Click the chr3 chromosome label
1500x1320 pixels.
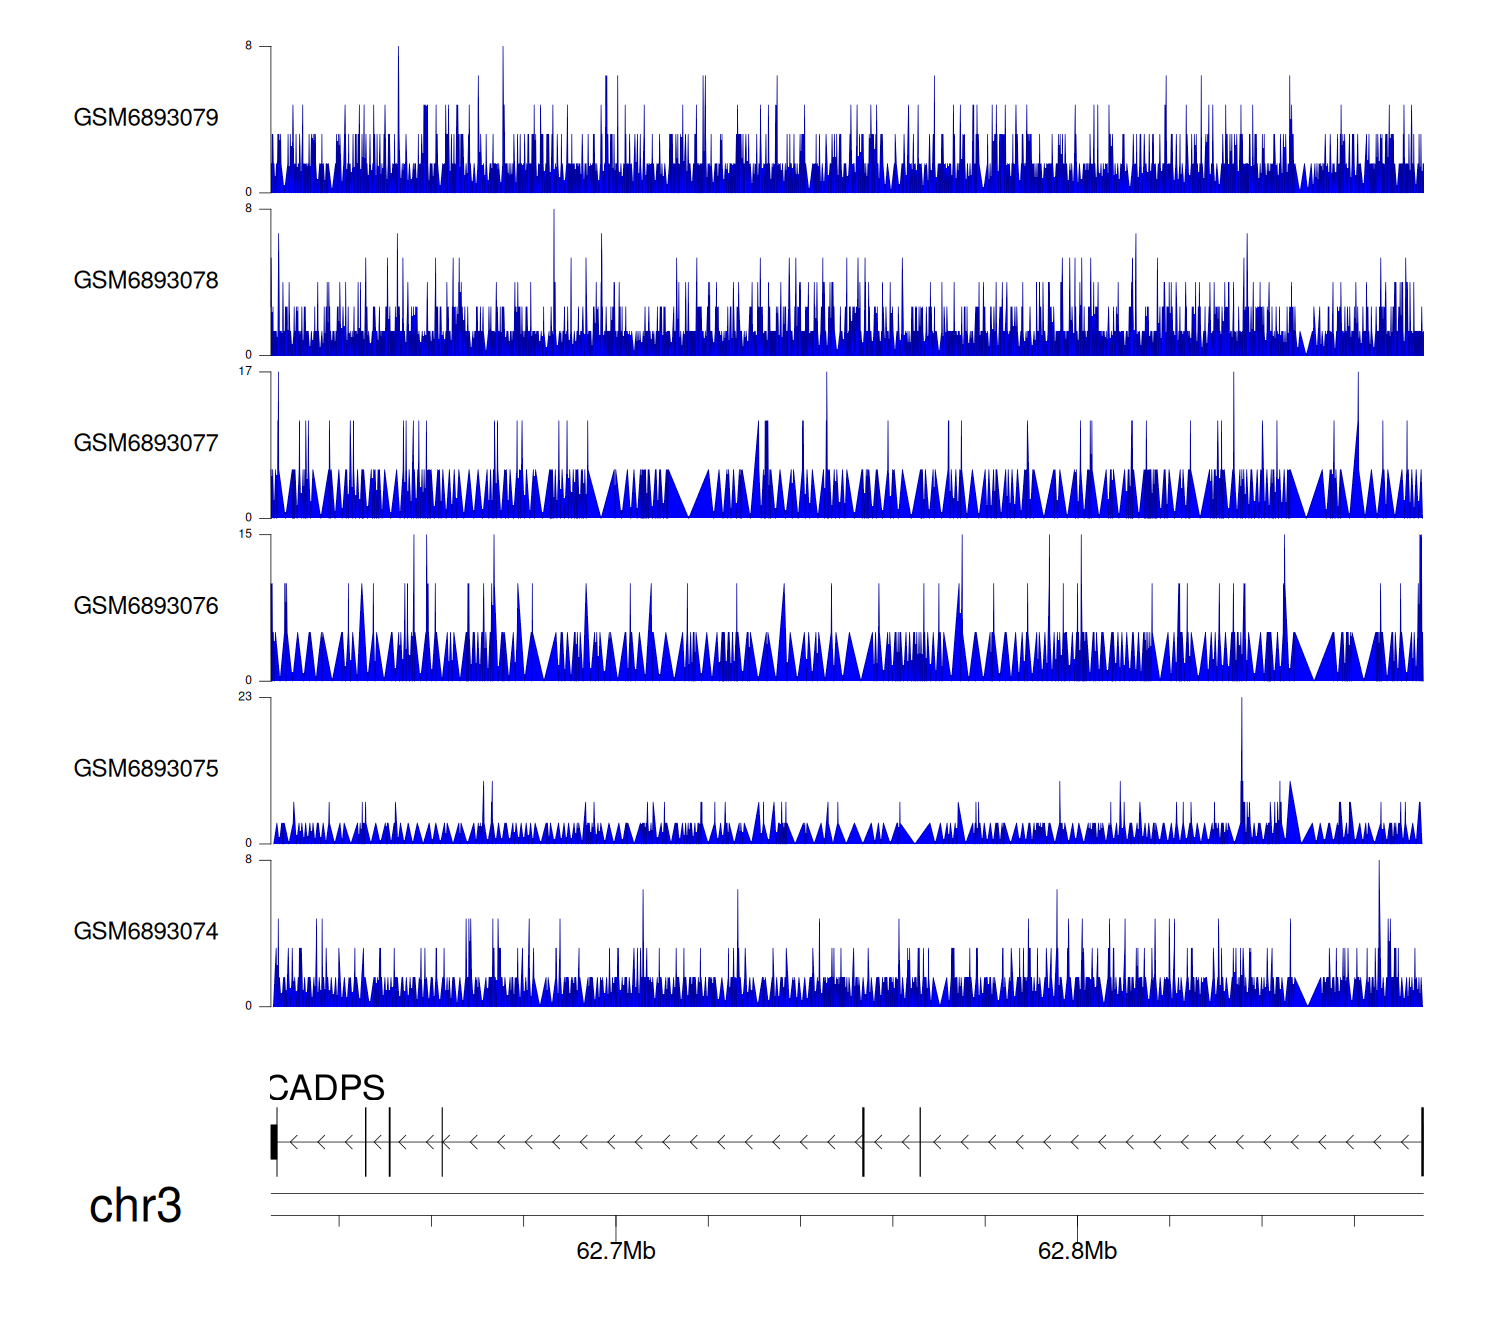(135, 1206)
